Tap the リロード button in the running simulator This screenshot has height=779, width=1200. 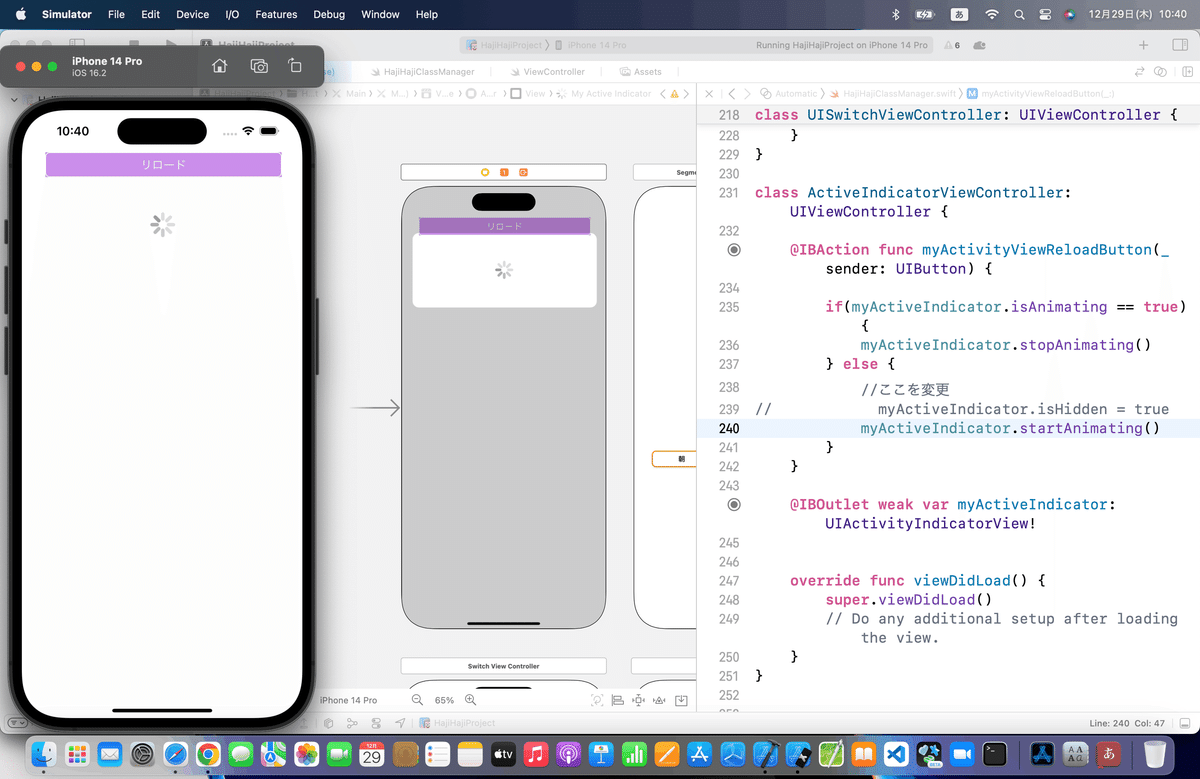163,165
